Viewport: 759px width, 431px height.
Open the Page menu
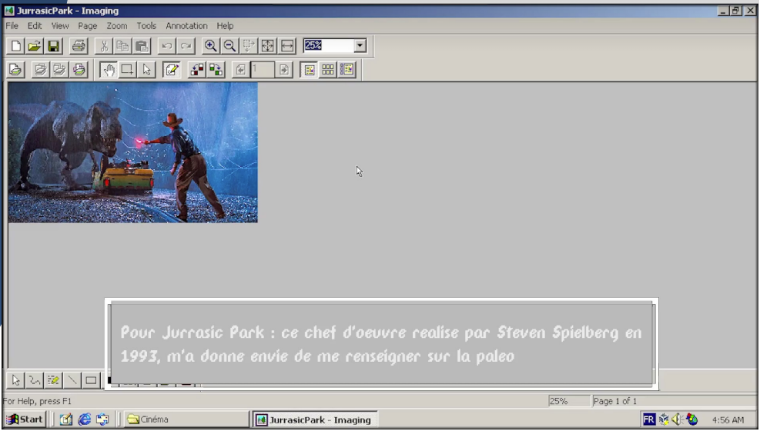point(88,26)
